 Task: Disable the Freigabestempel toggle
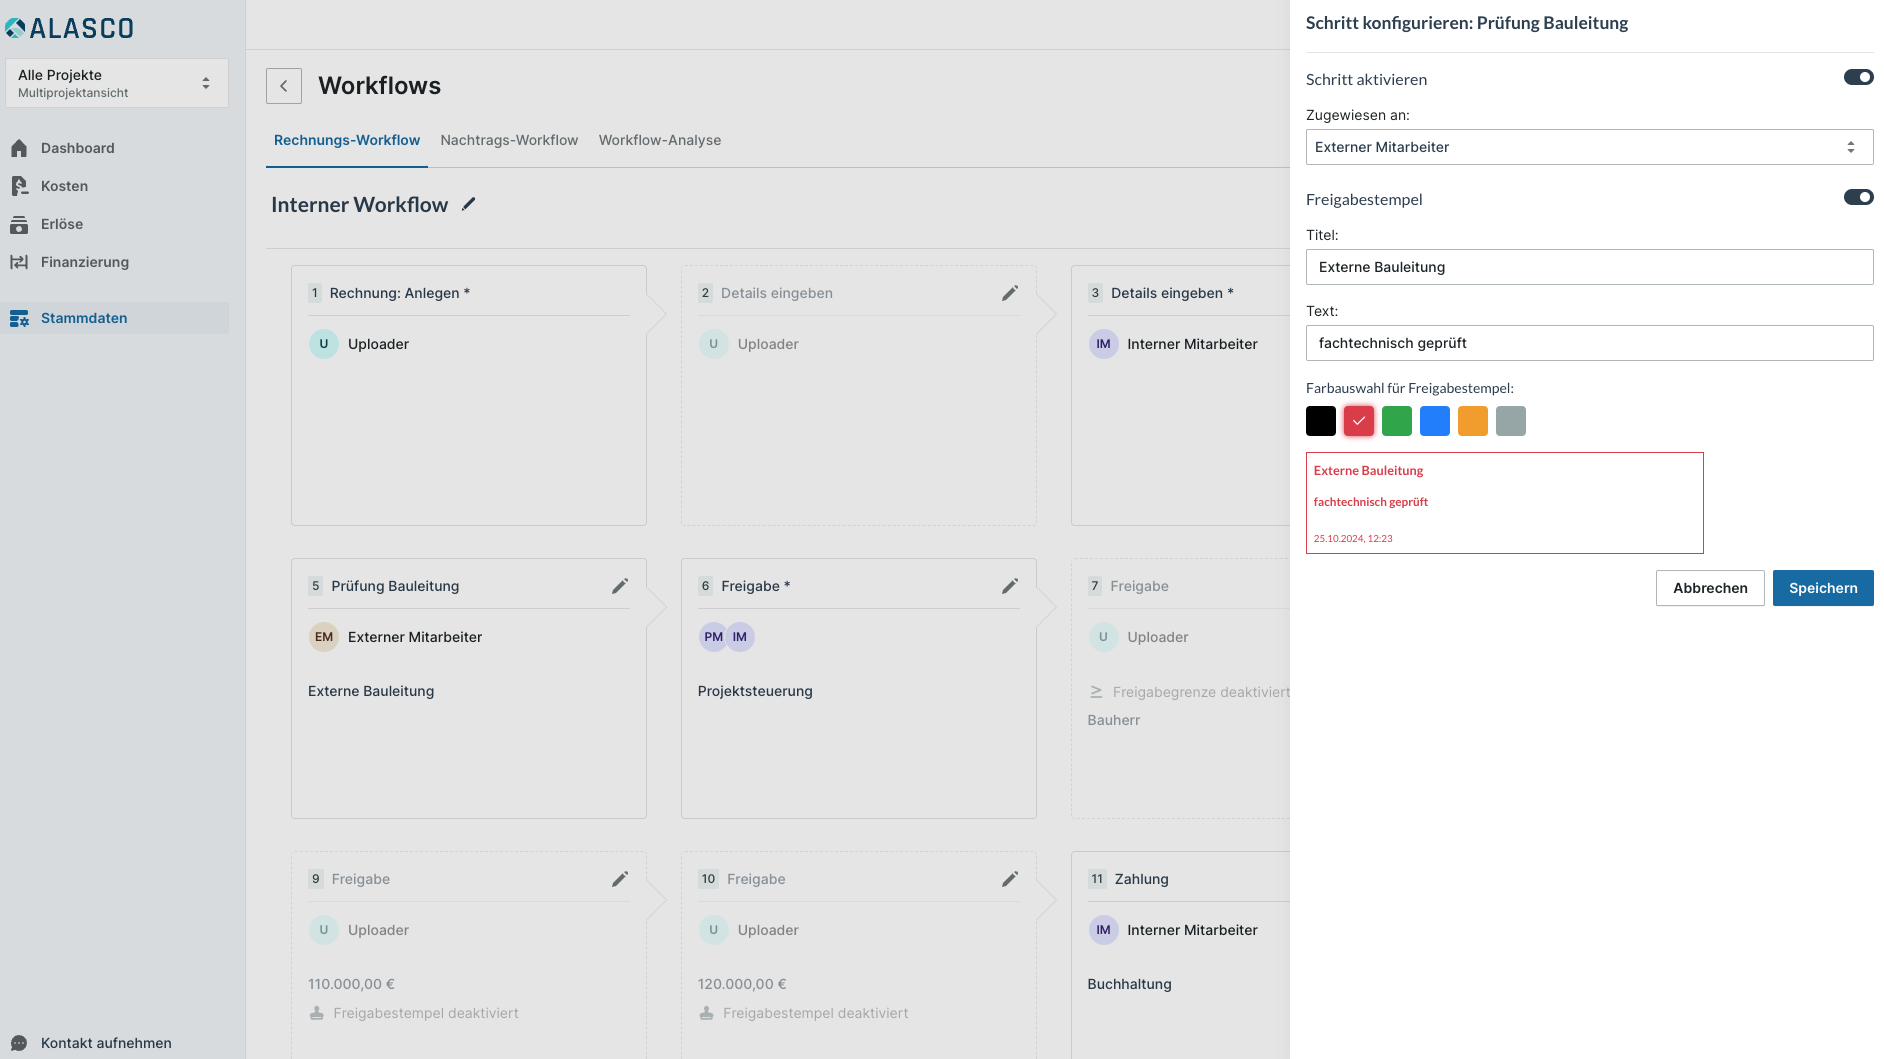coord(1857,198)
